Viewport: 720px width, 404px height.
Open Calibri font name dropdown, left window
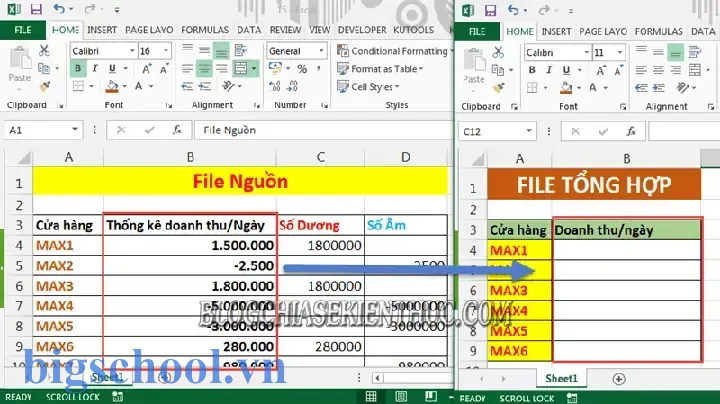[132, 50]
